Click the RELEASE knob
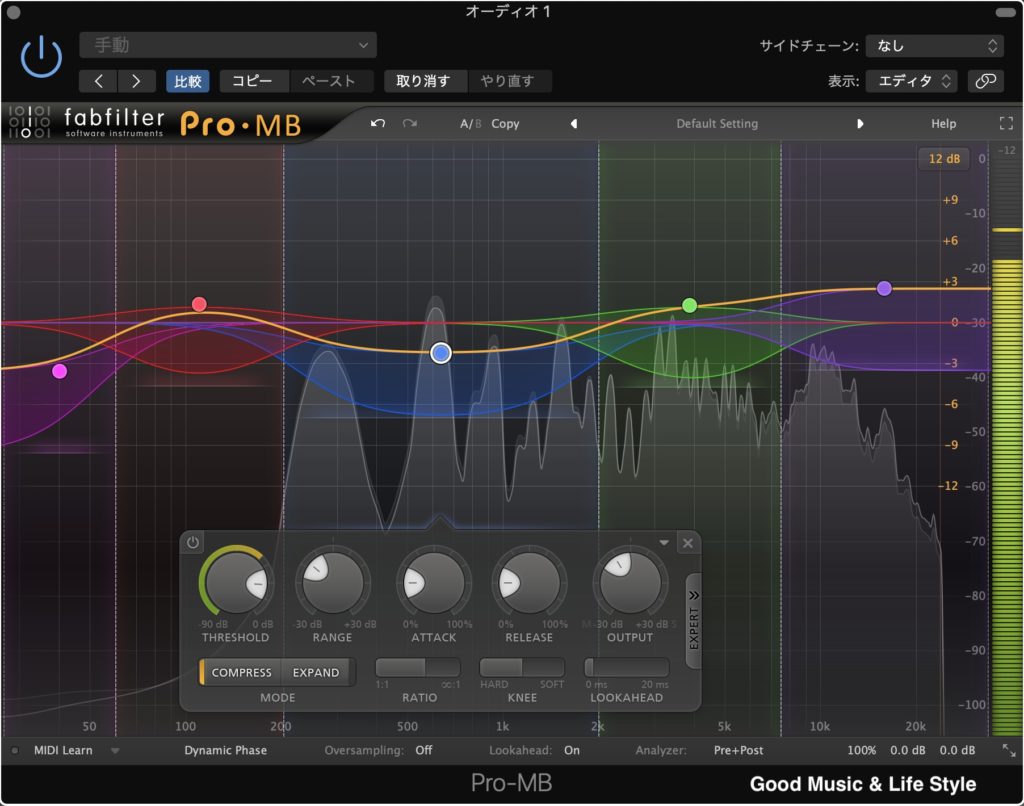Screen dimensions: 1024x806 [529, 581]
